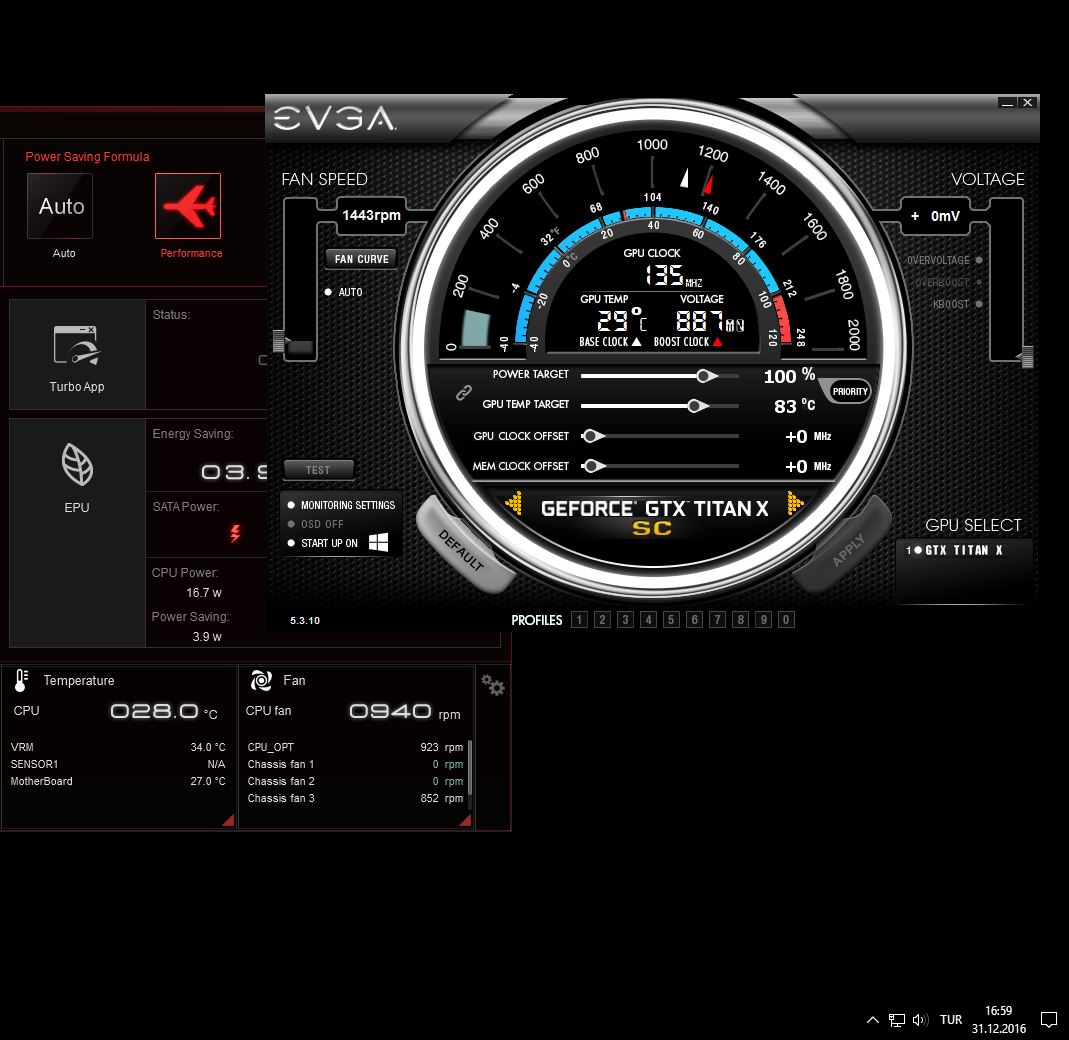Select profile slot 1
The width and height of the screenshot is (1069, 1040).
click(x=579, y=620)
